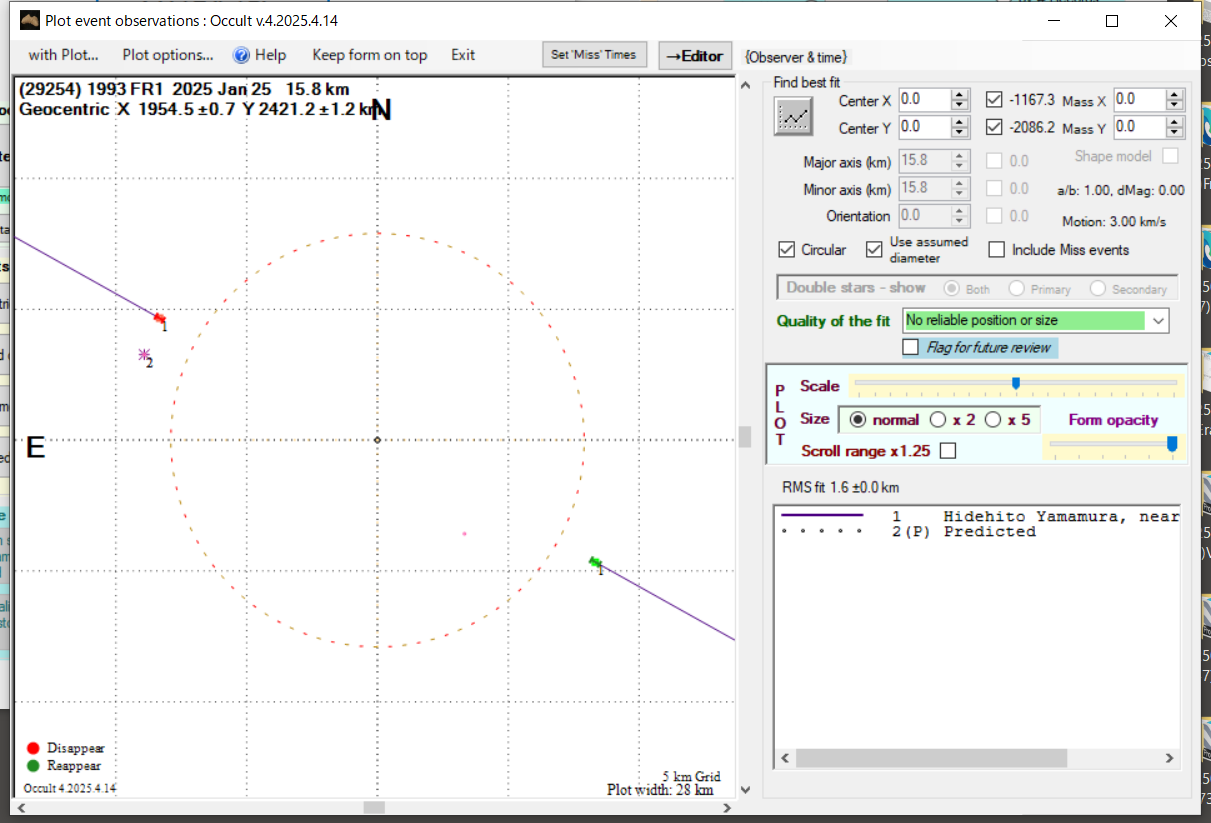Click the Plot Scale slider
1211x823 pixels.
(1015, 383)
